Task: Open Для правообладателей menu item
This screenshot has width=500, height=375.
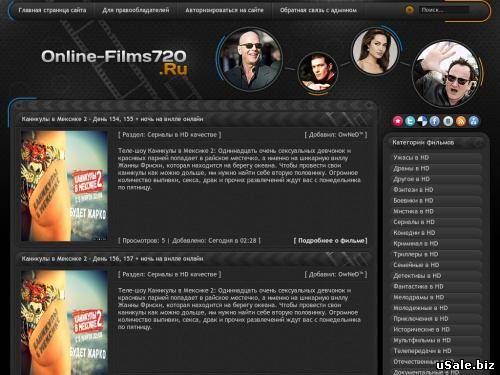Action: tap(136, 10)
